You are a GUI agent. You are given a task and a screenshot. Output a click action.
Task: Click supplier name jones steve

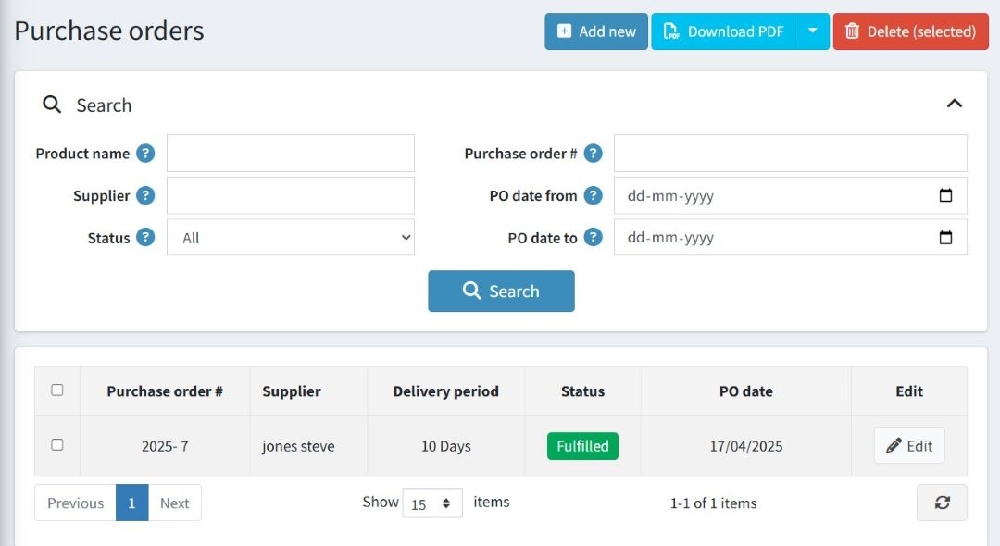coord(298,446)
